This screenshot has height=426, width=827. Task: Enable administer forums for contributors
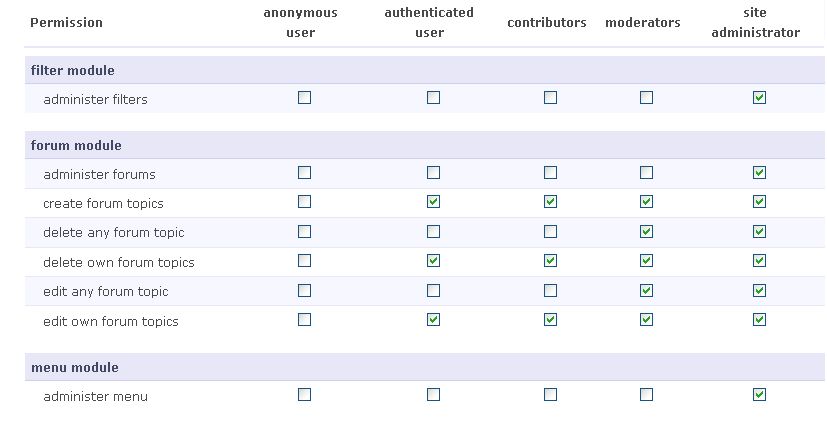tap(550, 173)
